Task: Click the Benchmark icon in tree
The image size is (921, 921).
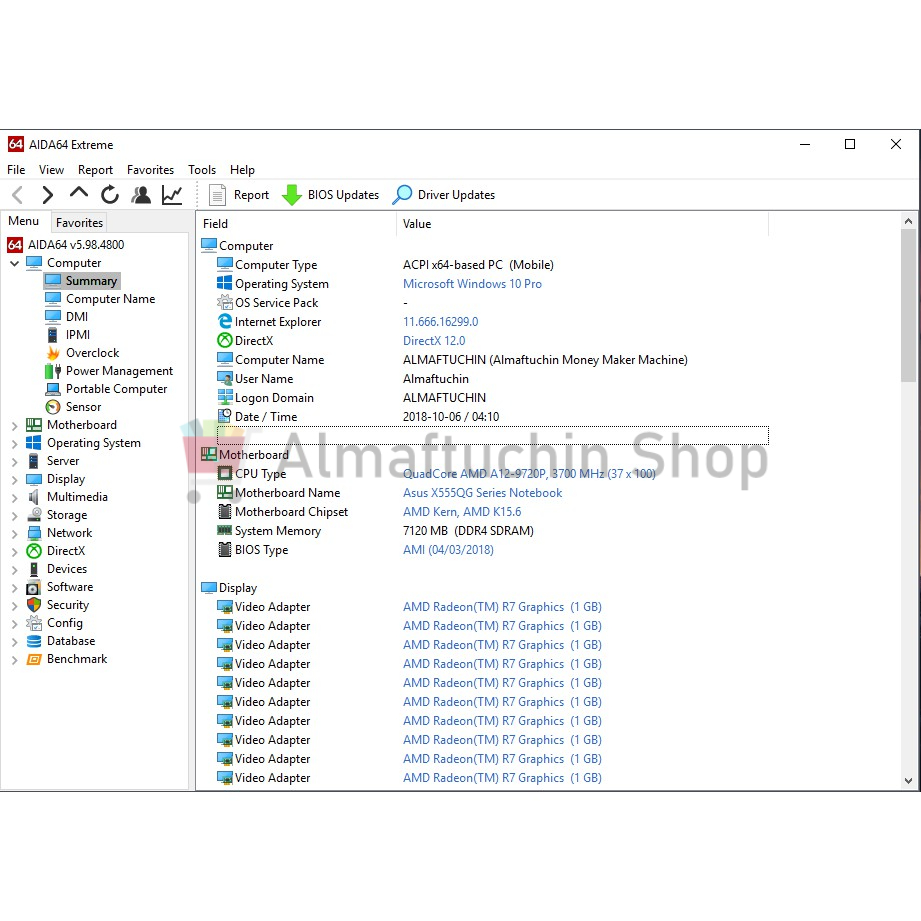Action: tap(34, 660)
